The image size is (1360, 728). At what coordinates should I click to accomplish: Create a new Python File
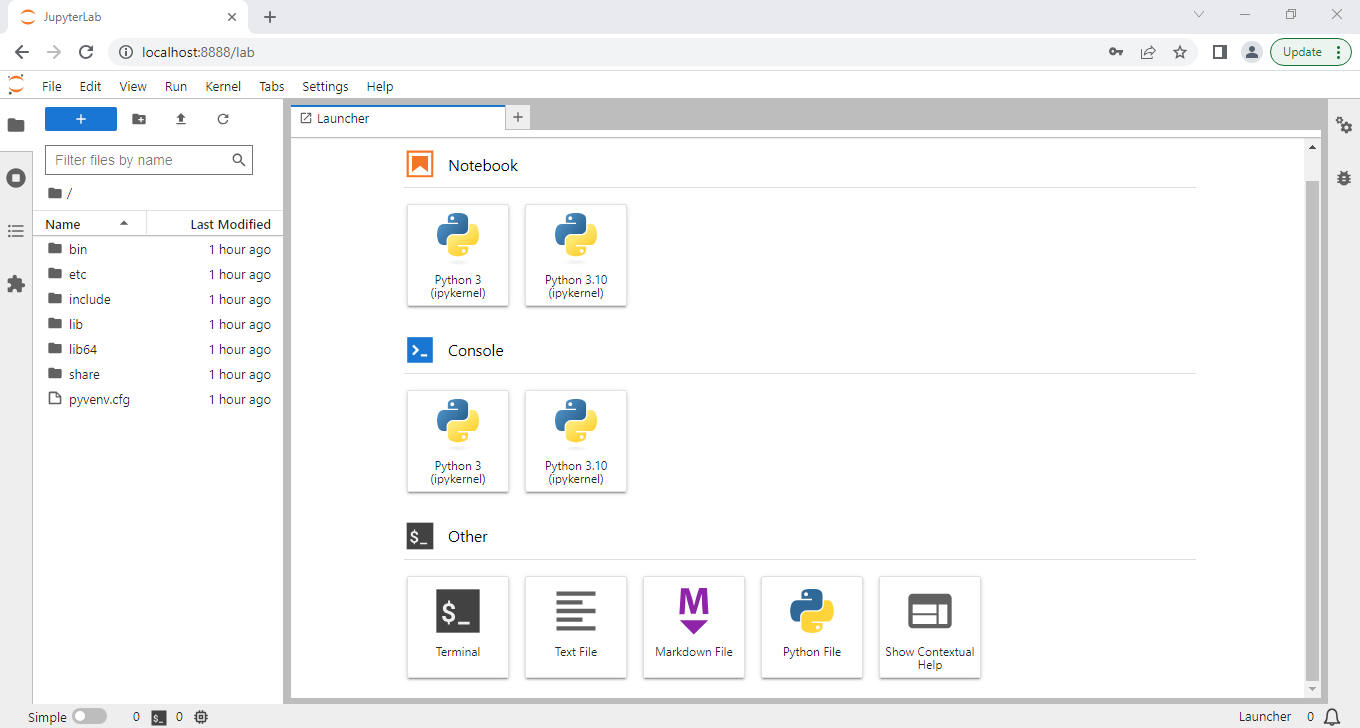click(x=812, y=627)
